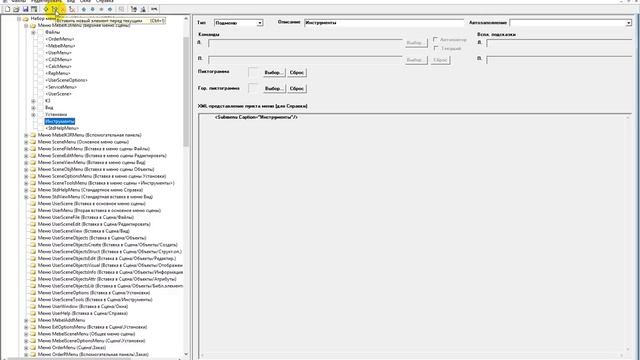The width and height of the screenshot is (640, 360).
Task: Click folder icon of Меню UserScene row
Action: 33,204
